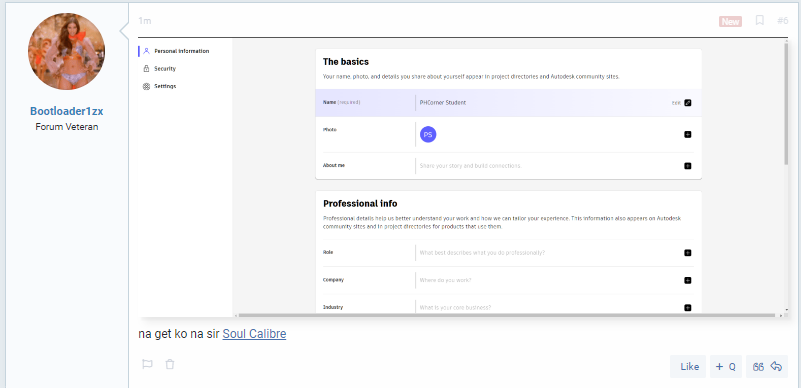Click the Industry core business field
Image resolution: width=801 pixels, height=388 pixels.
point(455,307)
